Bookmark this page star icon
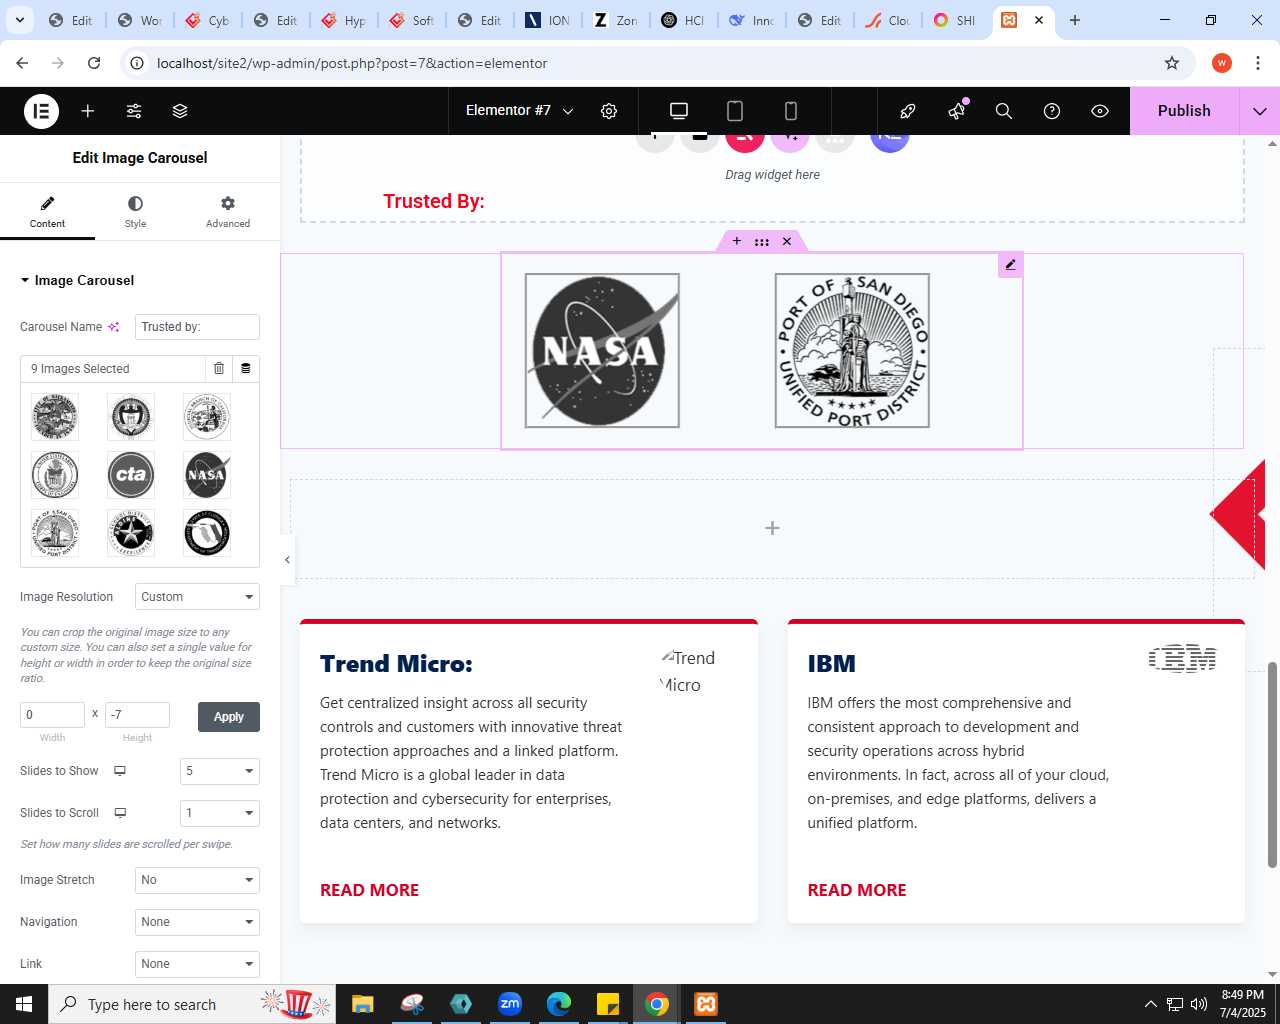Screen dimensions: 1280x1024 pos(1172,63)
